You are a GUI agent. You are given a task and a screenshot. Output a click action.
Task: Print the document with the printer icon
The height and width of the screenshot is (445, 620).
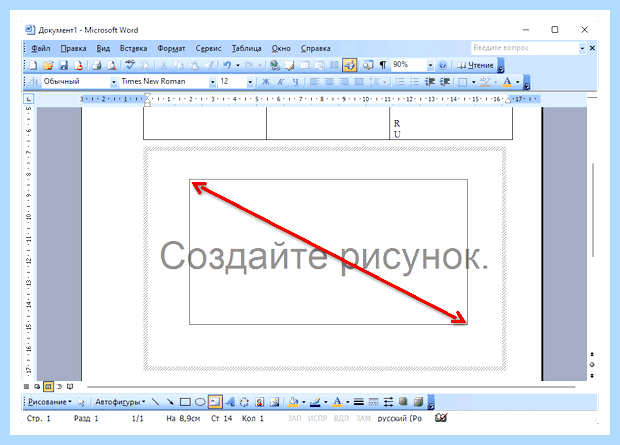[96, 65]
